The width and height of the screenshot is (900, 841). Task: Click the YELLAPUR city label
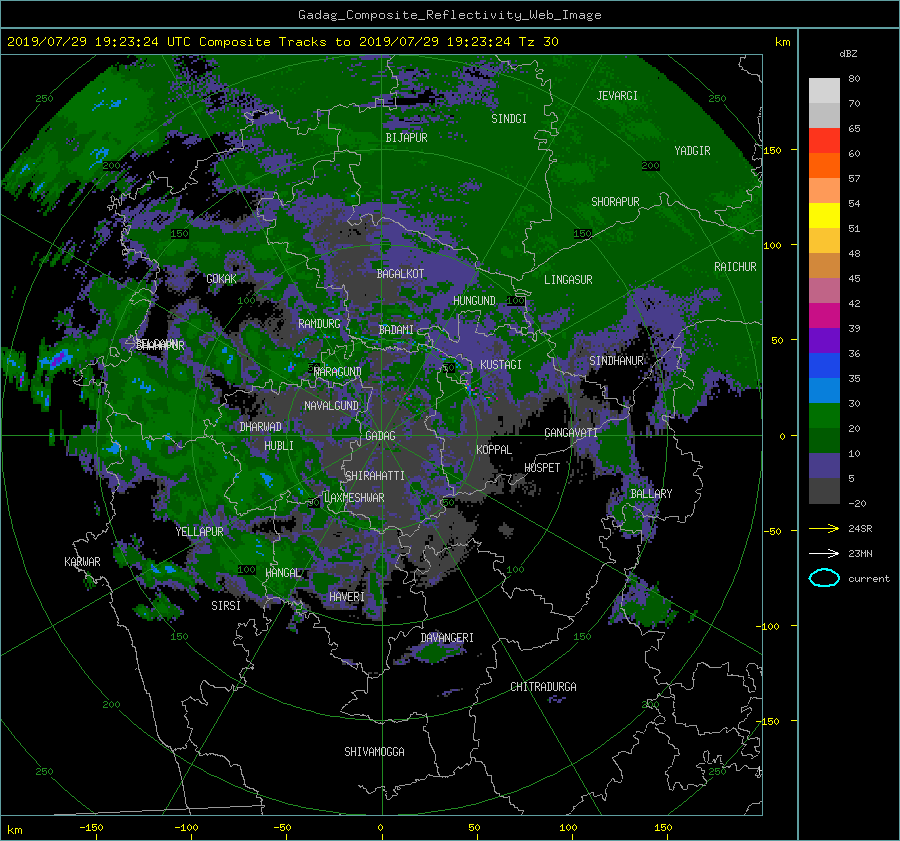pos(199,532)
